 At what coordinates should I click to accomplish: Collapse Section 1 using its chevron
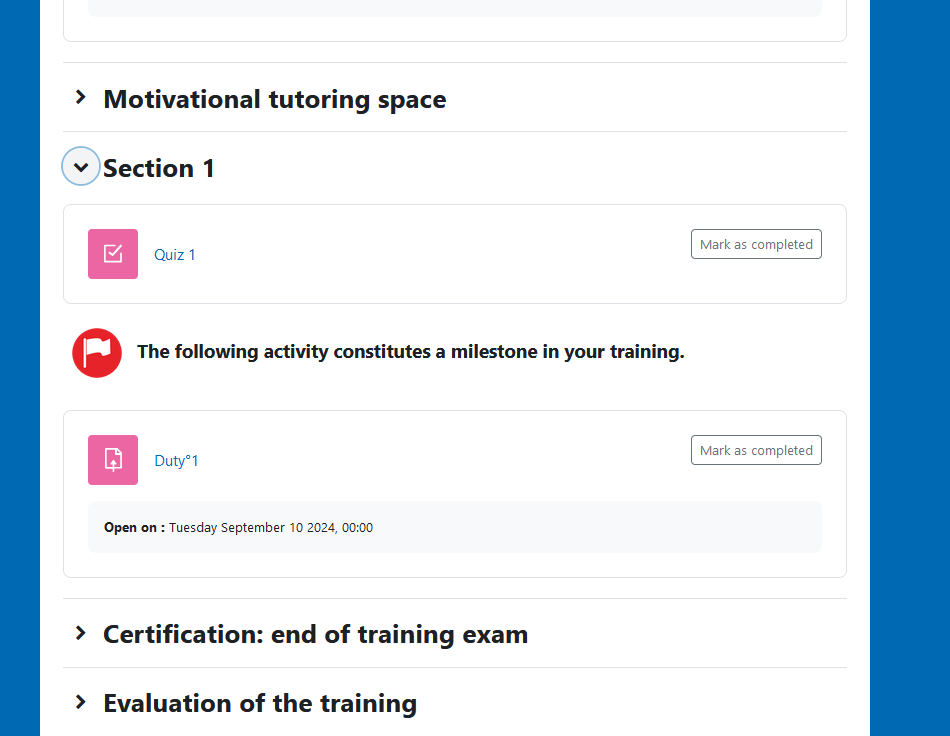(x=81, y=167)
